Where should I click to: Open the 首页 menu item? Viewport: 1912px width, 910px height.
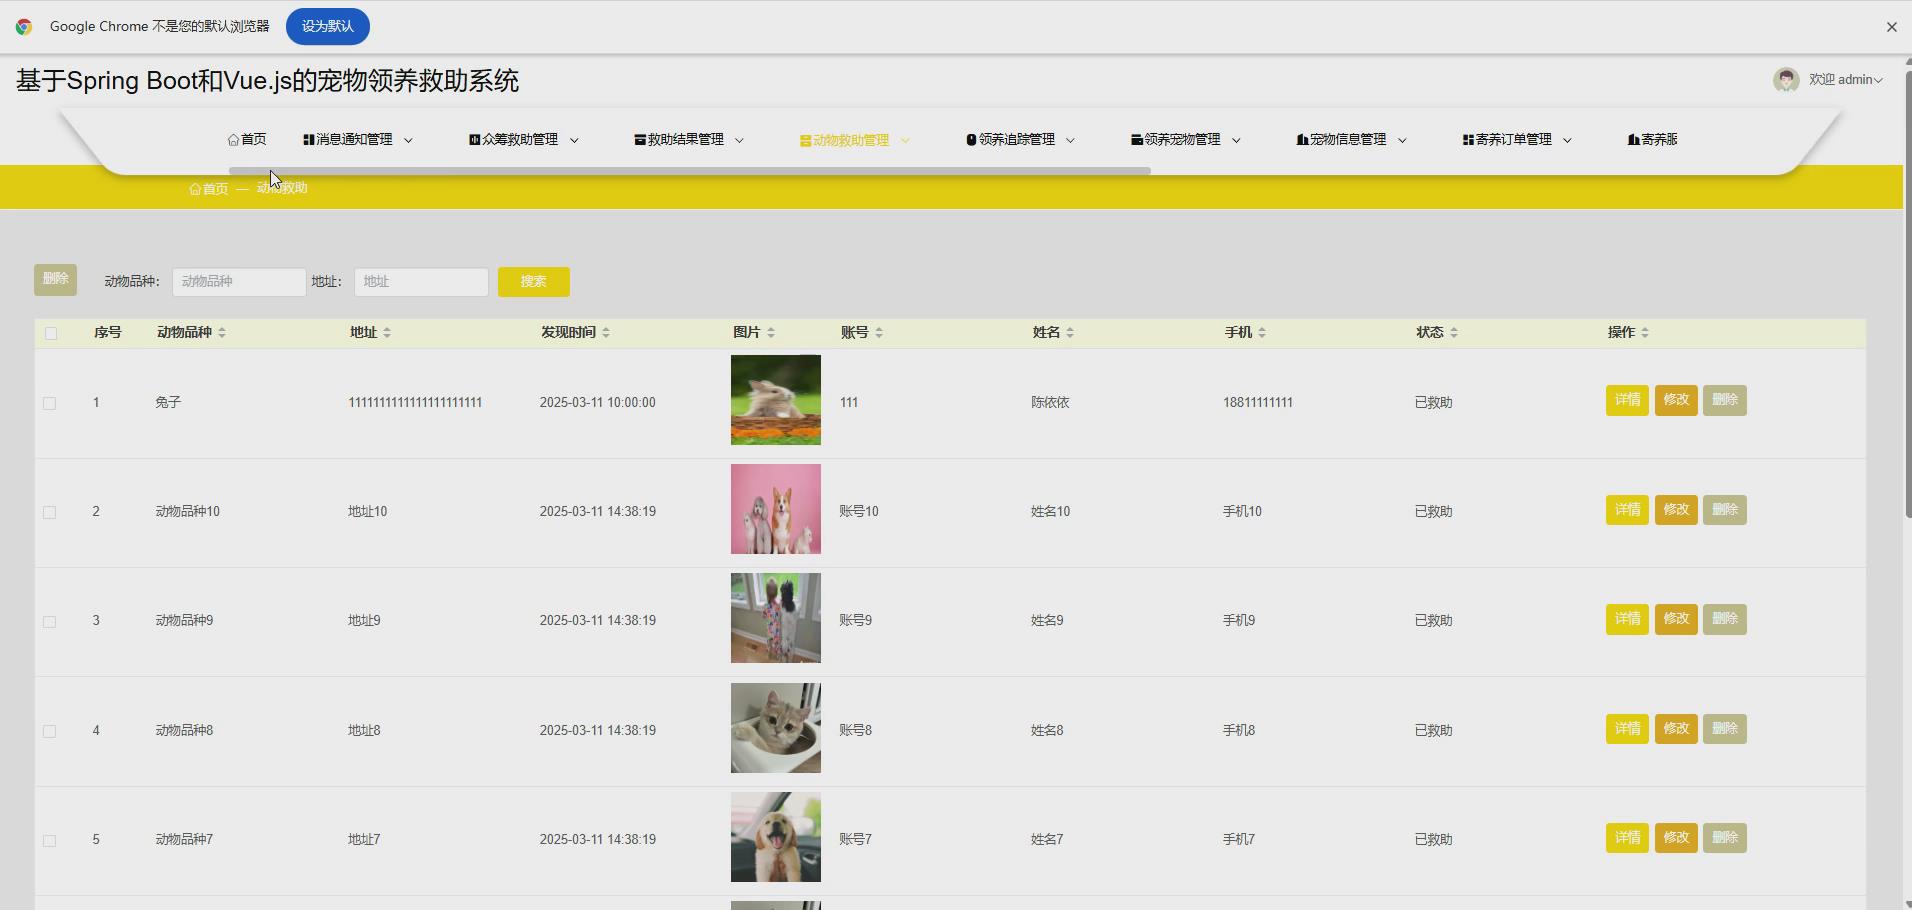pyautogui.click(x=247, y=140)
